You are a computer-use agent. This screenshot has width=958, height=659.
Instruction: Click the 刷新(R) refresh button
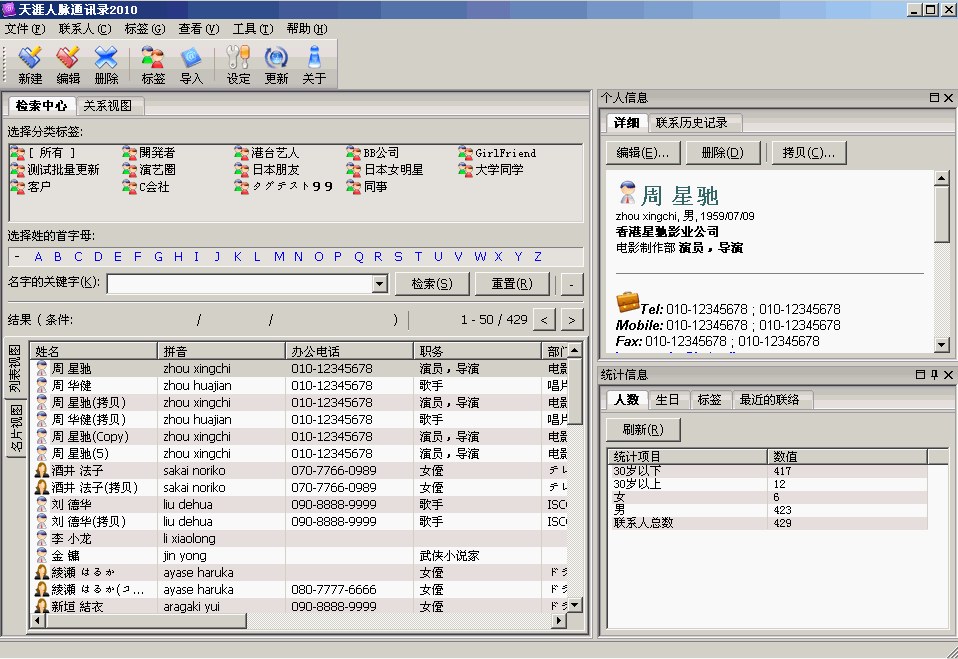pos(643,429)
